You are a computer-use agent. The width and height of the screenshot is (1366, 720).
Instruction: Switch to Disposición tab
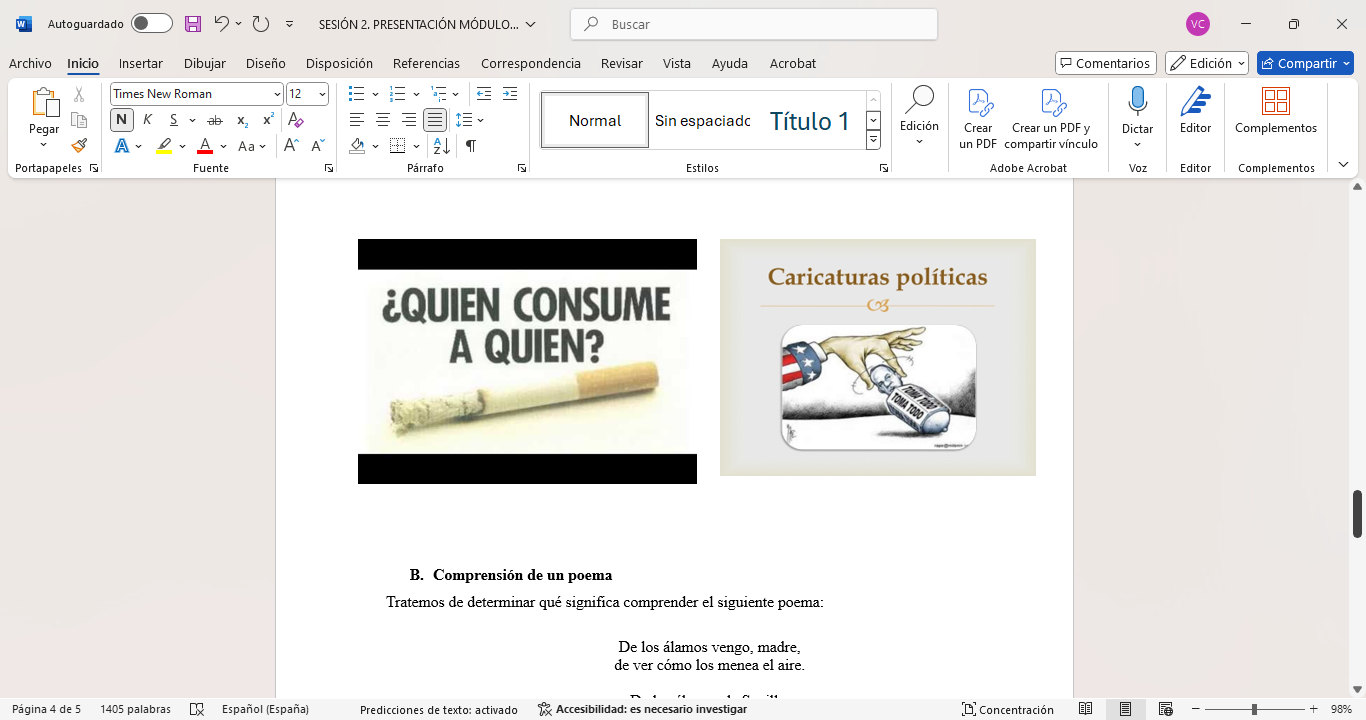coord(339,63)
